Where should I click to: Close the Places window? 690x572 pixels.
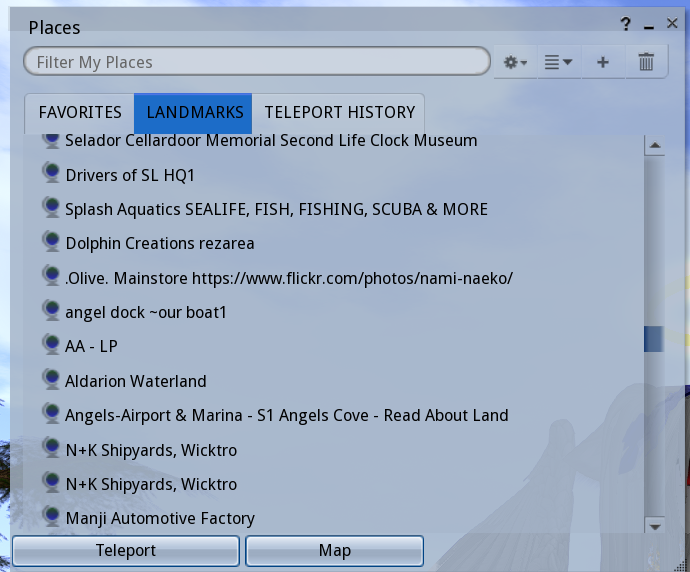pyautogui.click(x=672, y=23)
